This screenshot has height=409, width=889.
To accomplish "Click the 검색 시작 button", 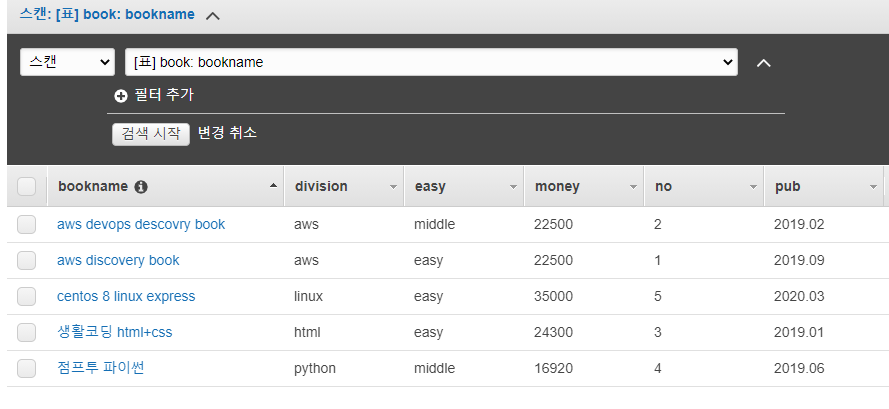I will pyautogui.click(x=151, y=134).
